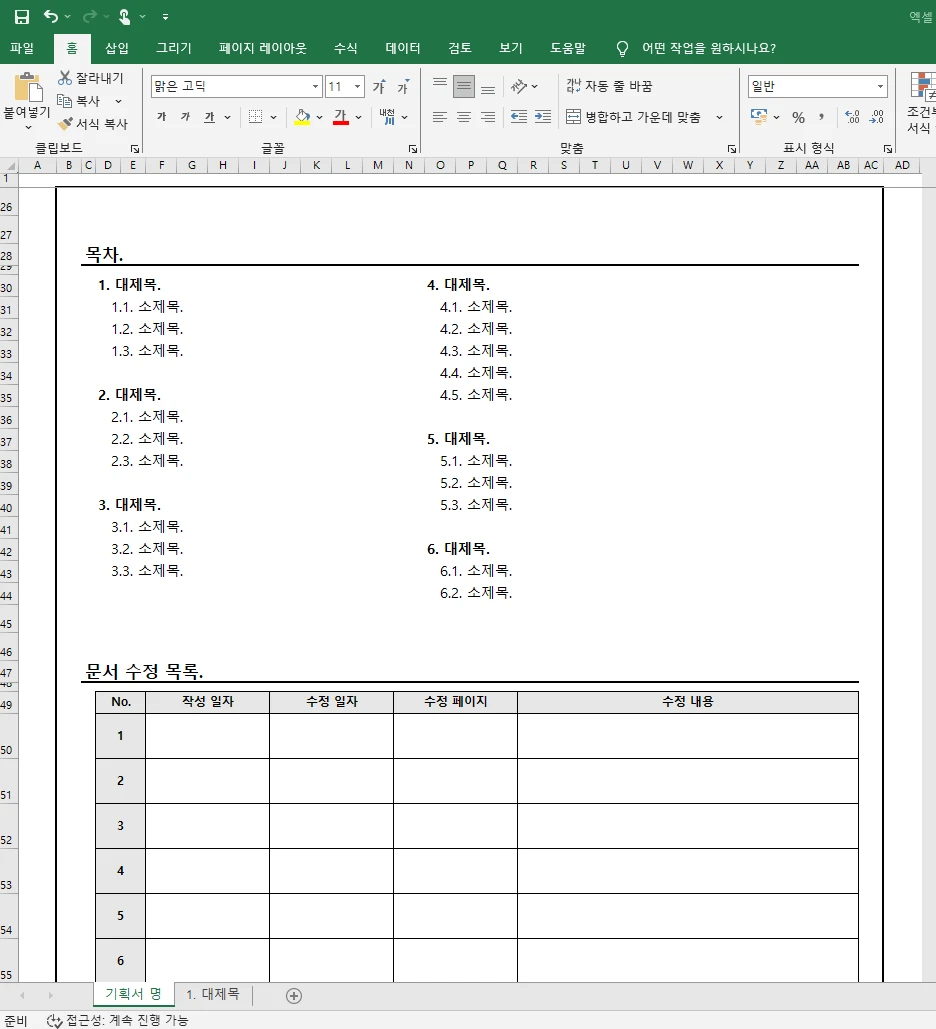Open font (글꼴) dialog launcher
Viewport: 936px width, 1029px height.
point(413,149)
